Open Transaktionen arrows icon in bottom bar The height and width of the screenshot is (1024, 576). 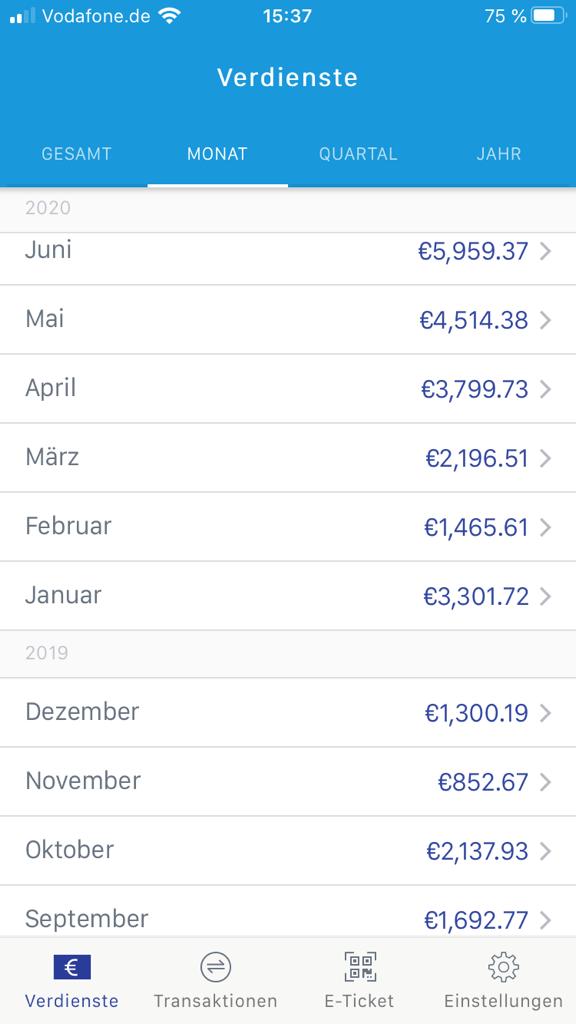[216, 967]
